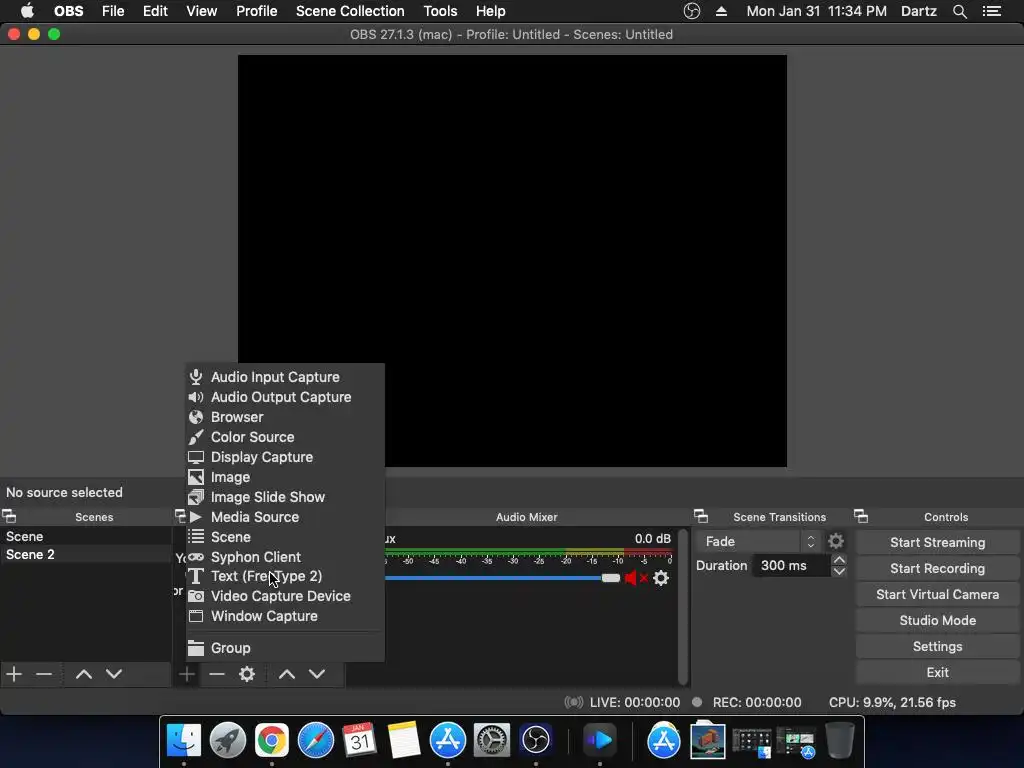Click the black preview canvas
The height and width of the screenshot is (768, 1024).
pos(512,261)
